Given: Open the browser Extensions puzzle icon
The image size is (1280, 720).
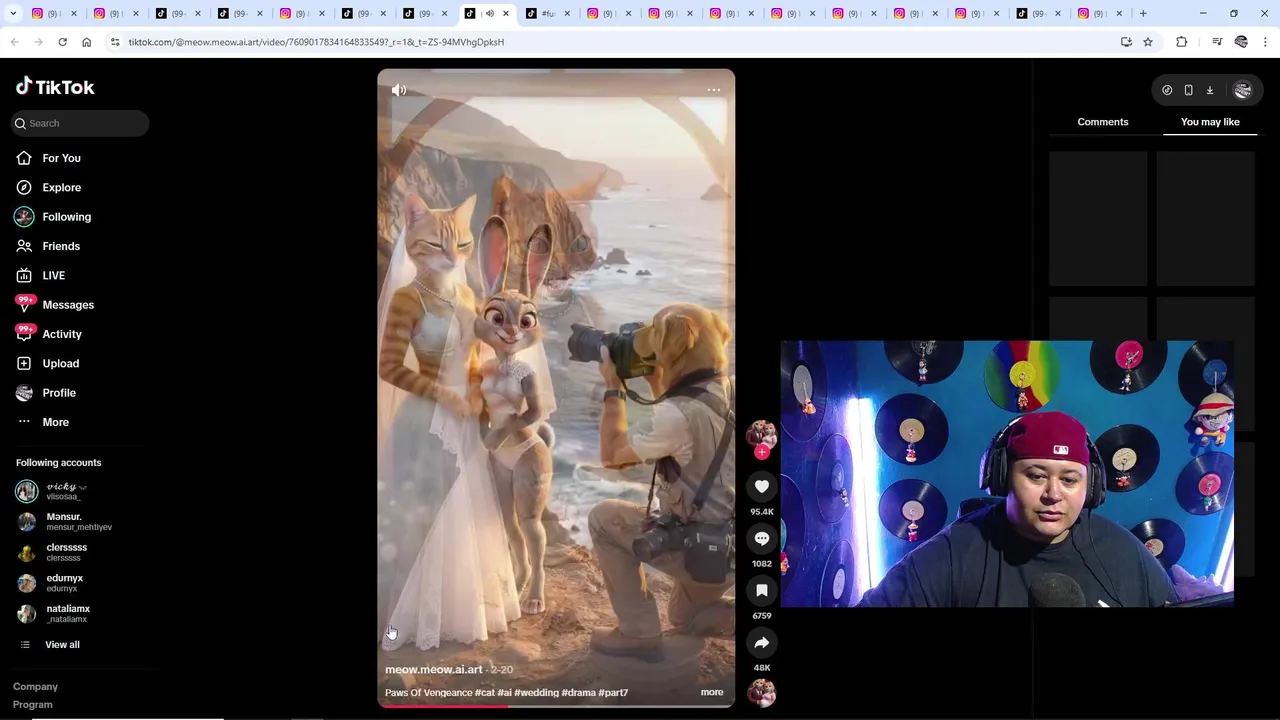Looking at the screenshot, I should (1182, 42).
